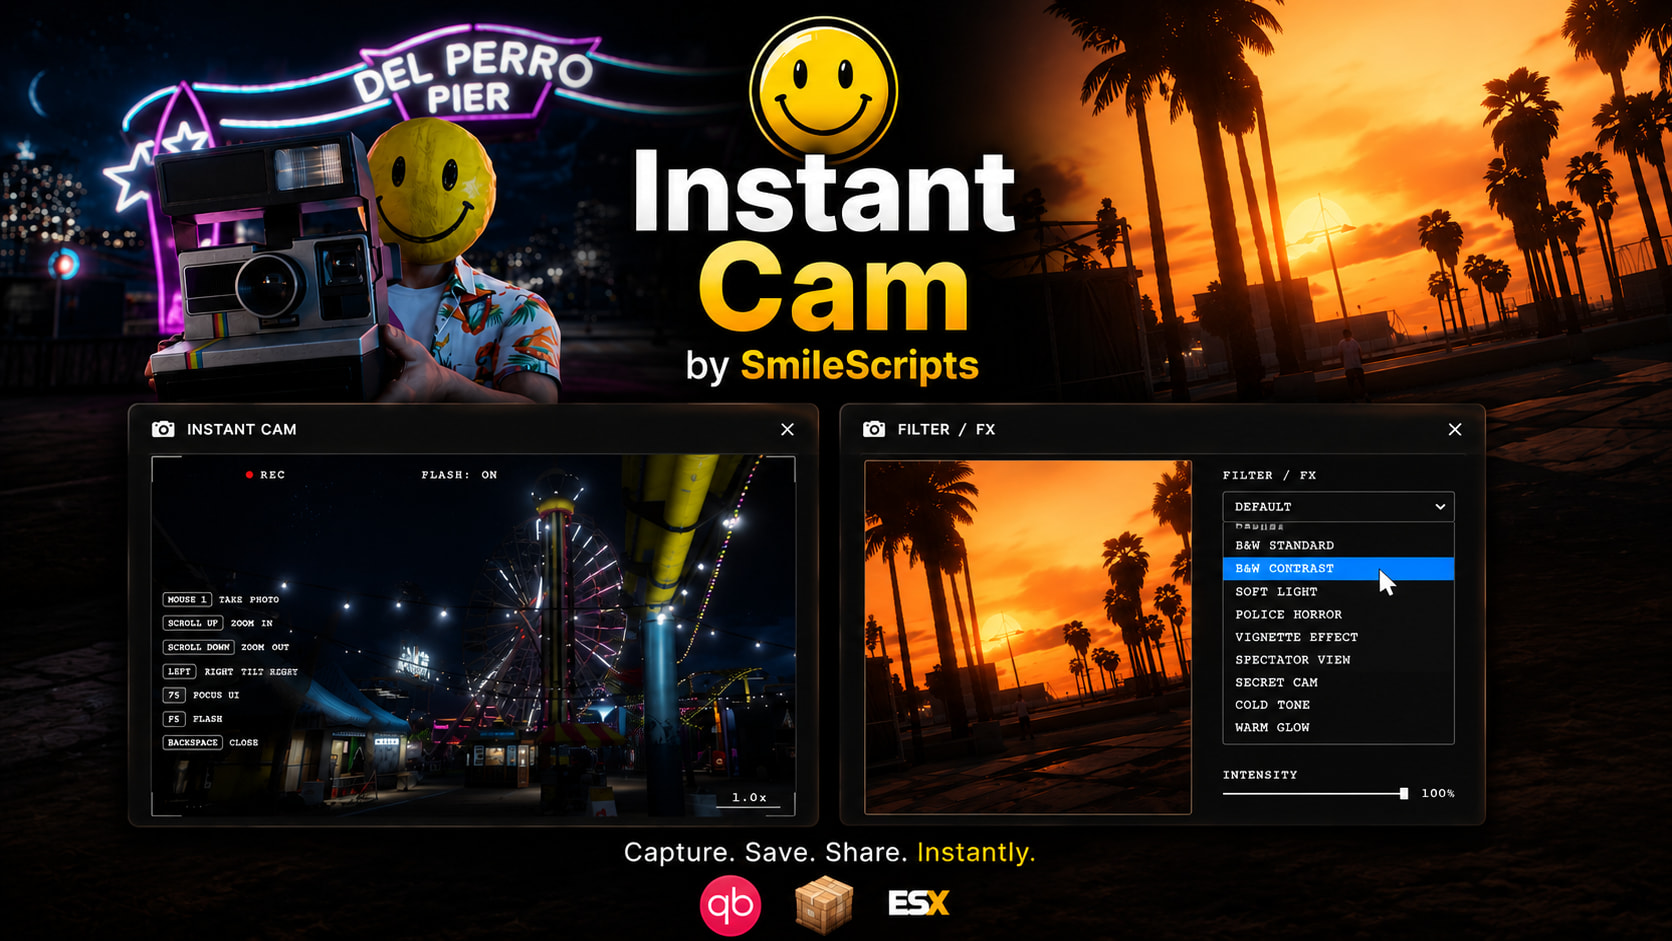
Task: Choose the B&W CONTRAST filter option
Action: (x=1338, y=568)
